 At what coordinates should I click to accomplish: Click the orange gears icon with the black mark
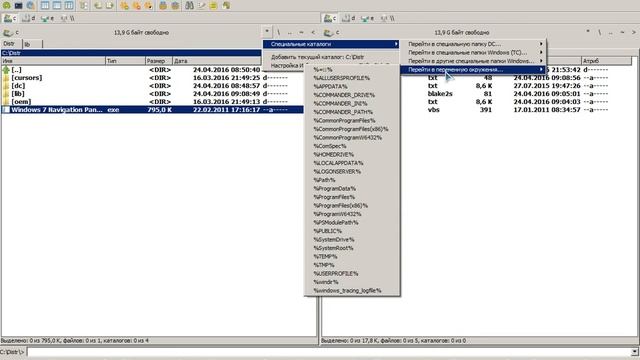[x=149, y=5]
